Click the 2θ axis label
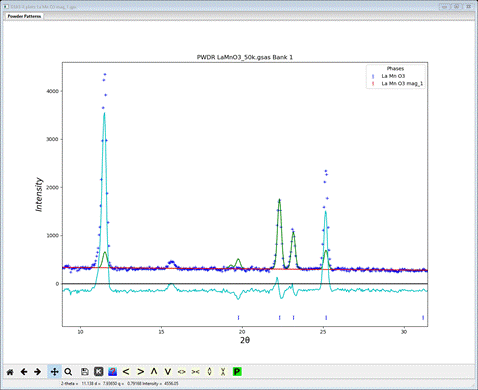 (x=245, y=340)
